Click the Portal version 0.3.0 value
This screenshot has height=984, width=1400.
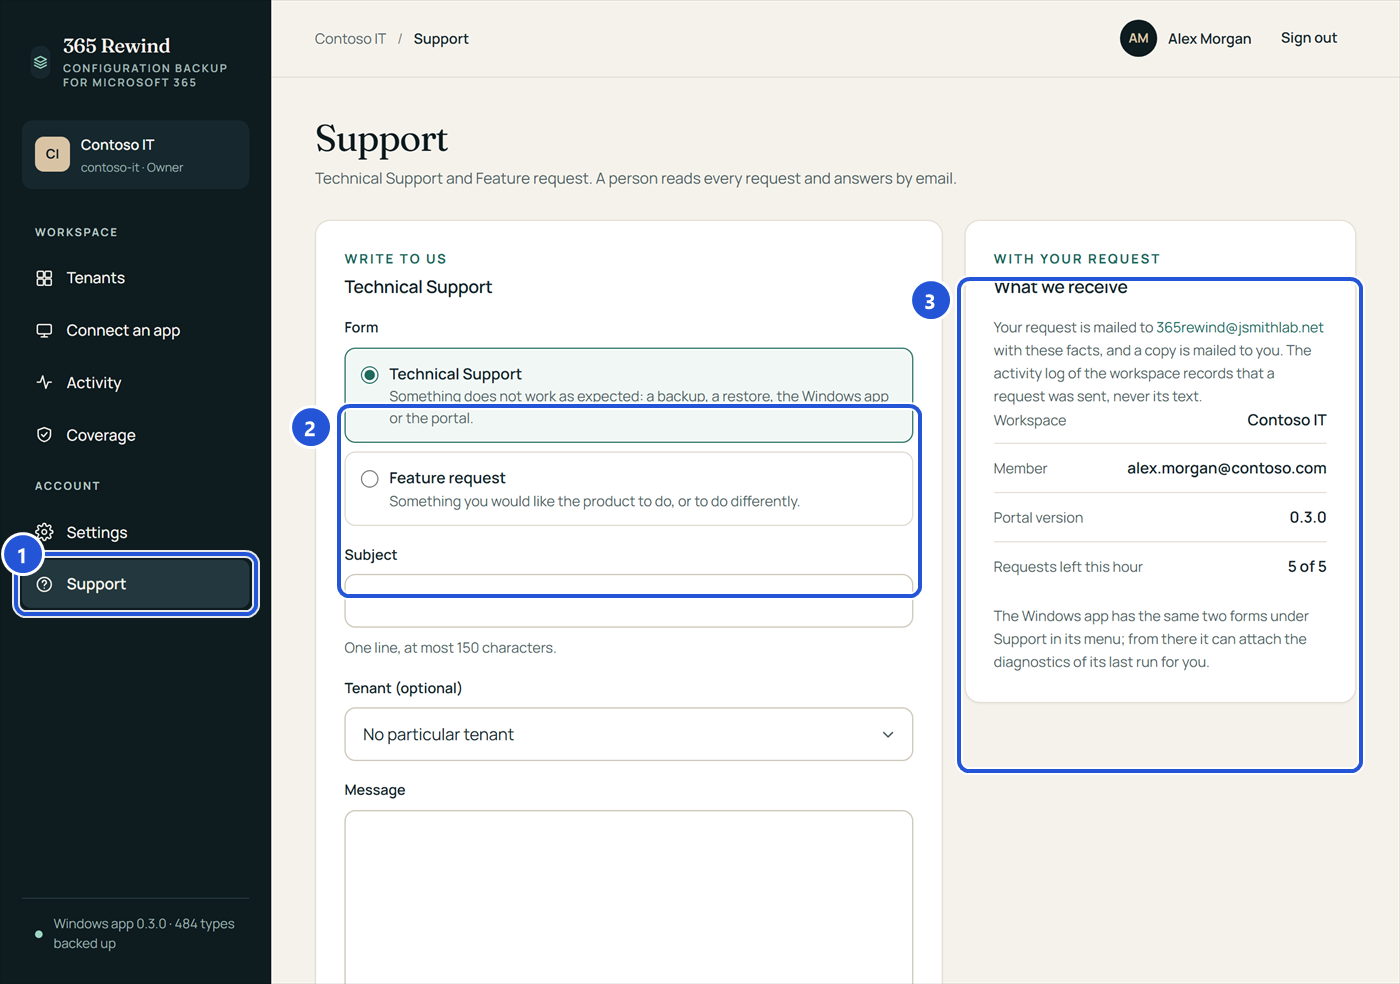tap(1308, 518)
